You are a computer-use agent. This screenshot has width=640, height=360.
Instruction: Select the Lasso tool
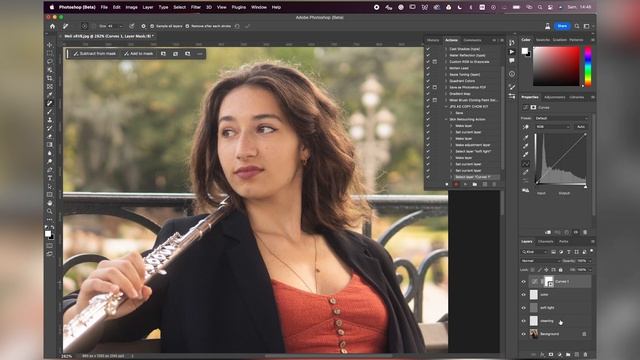point(50,61)
